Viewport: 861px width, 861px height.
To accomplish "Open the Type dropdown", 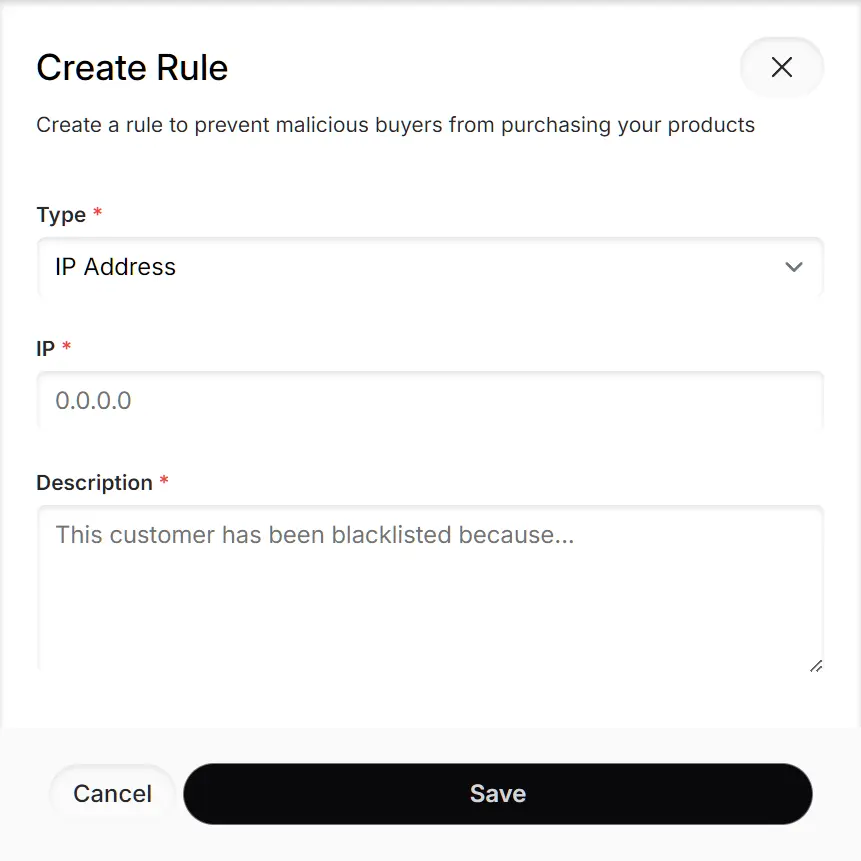I will click(x=430, y=267).
